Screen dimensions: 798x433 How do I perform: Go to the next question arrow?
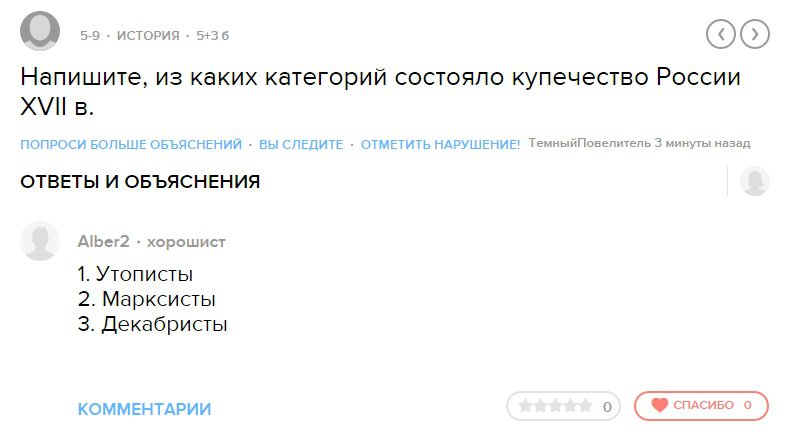(755, 34)
